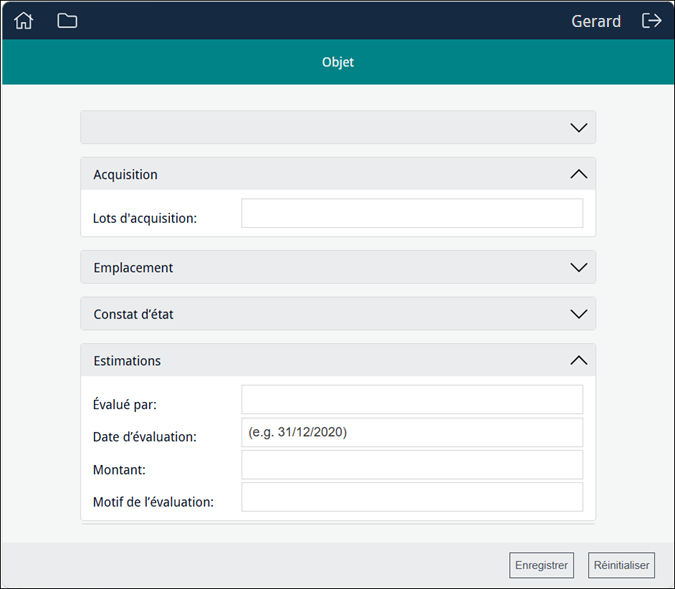Click the Estimations header title
The image size is (675, 589).
click(127, 360)
